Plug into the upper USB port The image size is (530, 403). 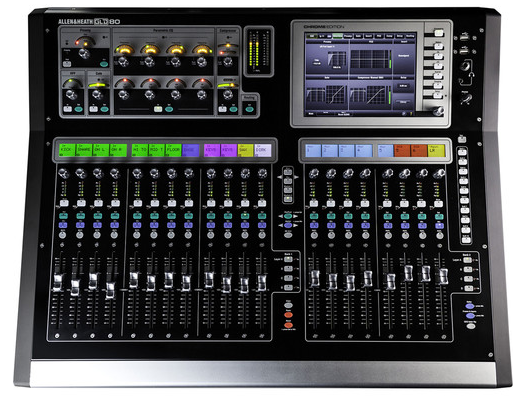tap(465, 37)
